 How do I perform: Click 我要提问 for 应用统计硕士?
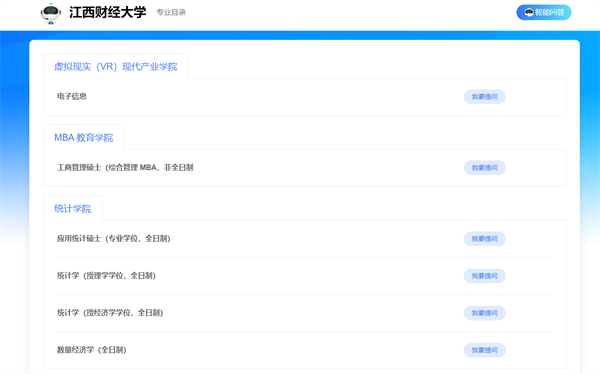[484, 239]
